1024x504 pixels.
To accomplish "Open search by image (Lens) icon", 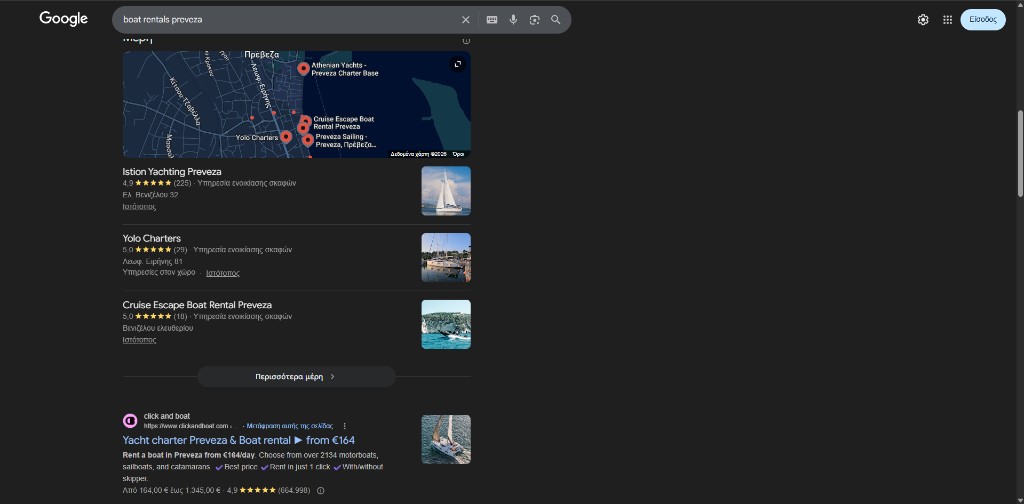I will click(x=535, y=20).
